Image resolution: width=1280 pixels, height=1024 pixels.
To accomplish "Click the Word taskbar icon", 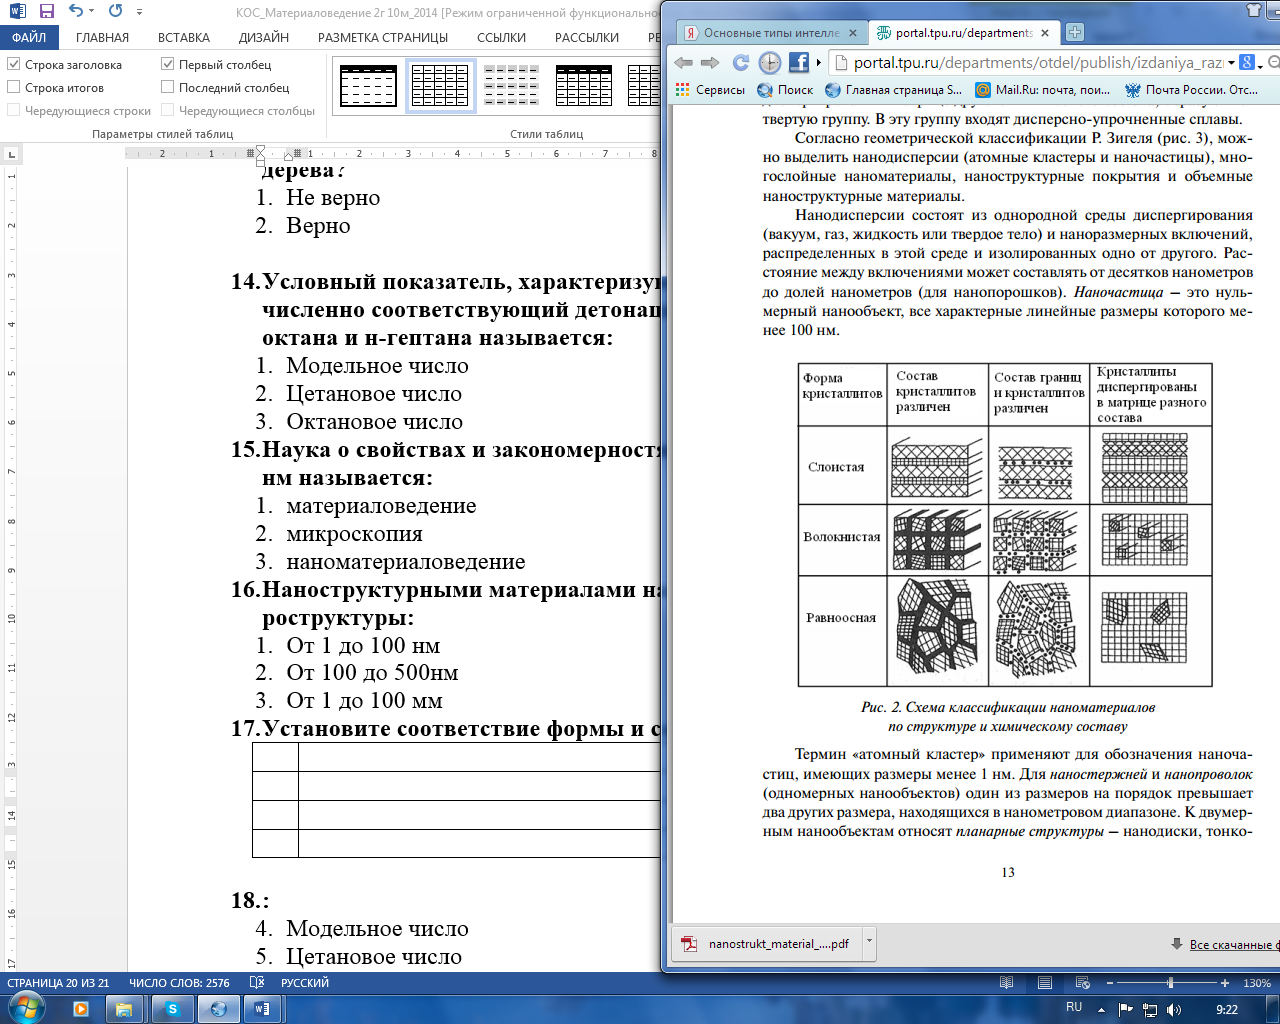I will click(262, 1009).
